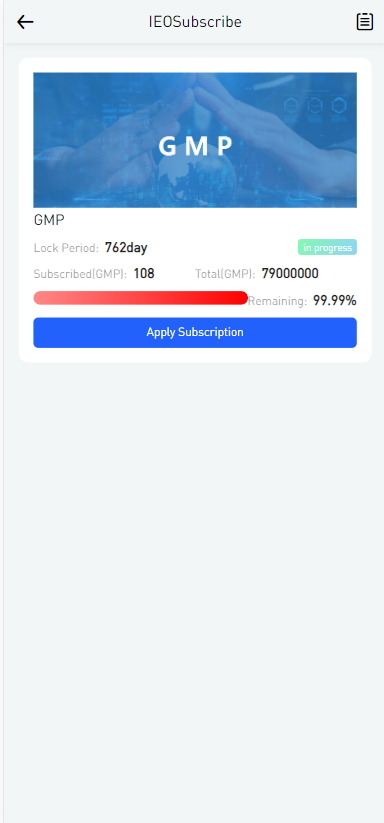Click the Subscribed(GMP) label

(80, 274)
